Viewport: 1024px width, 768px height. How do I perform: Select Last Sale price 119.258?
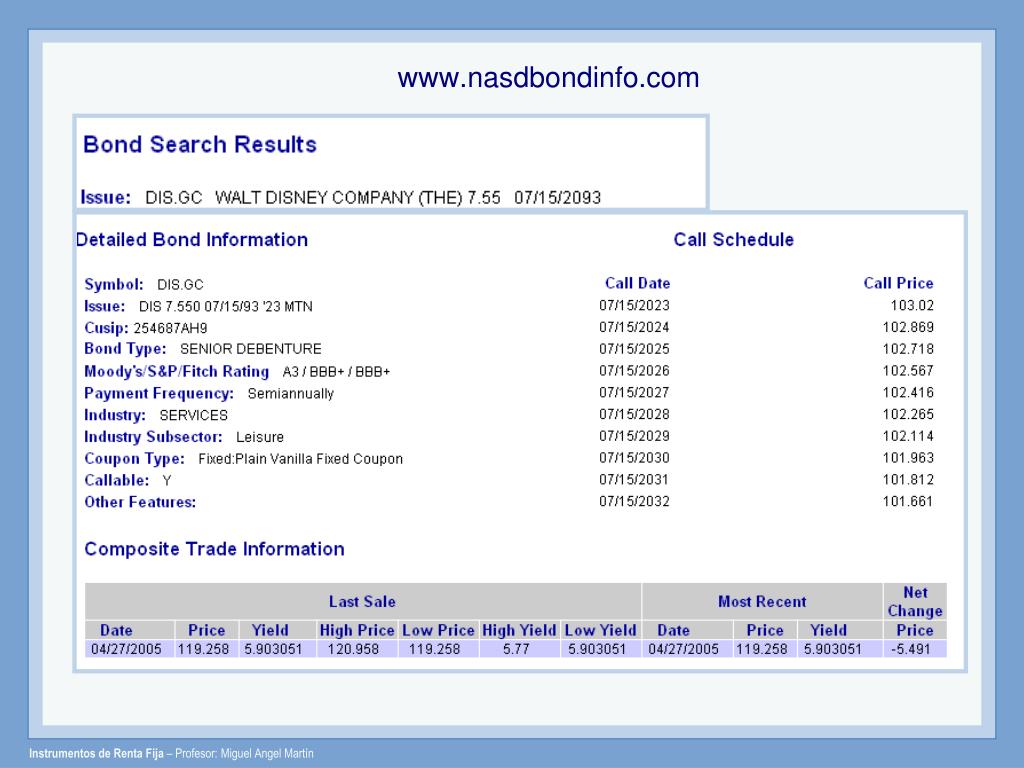[203, 649]
